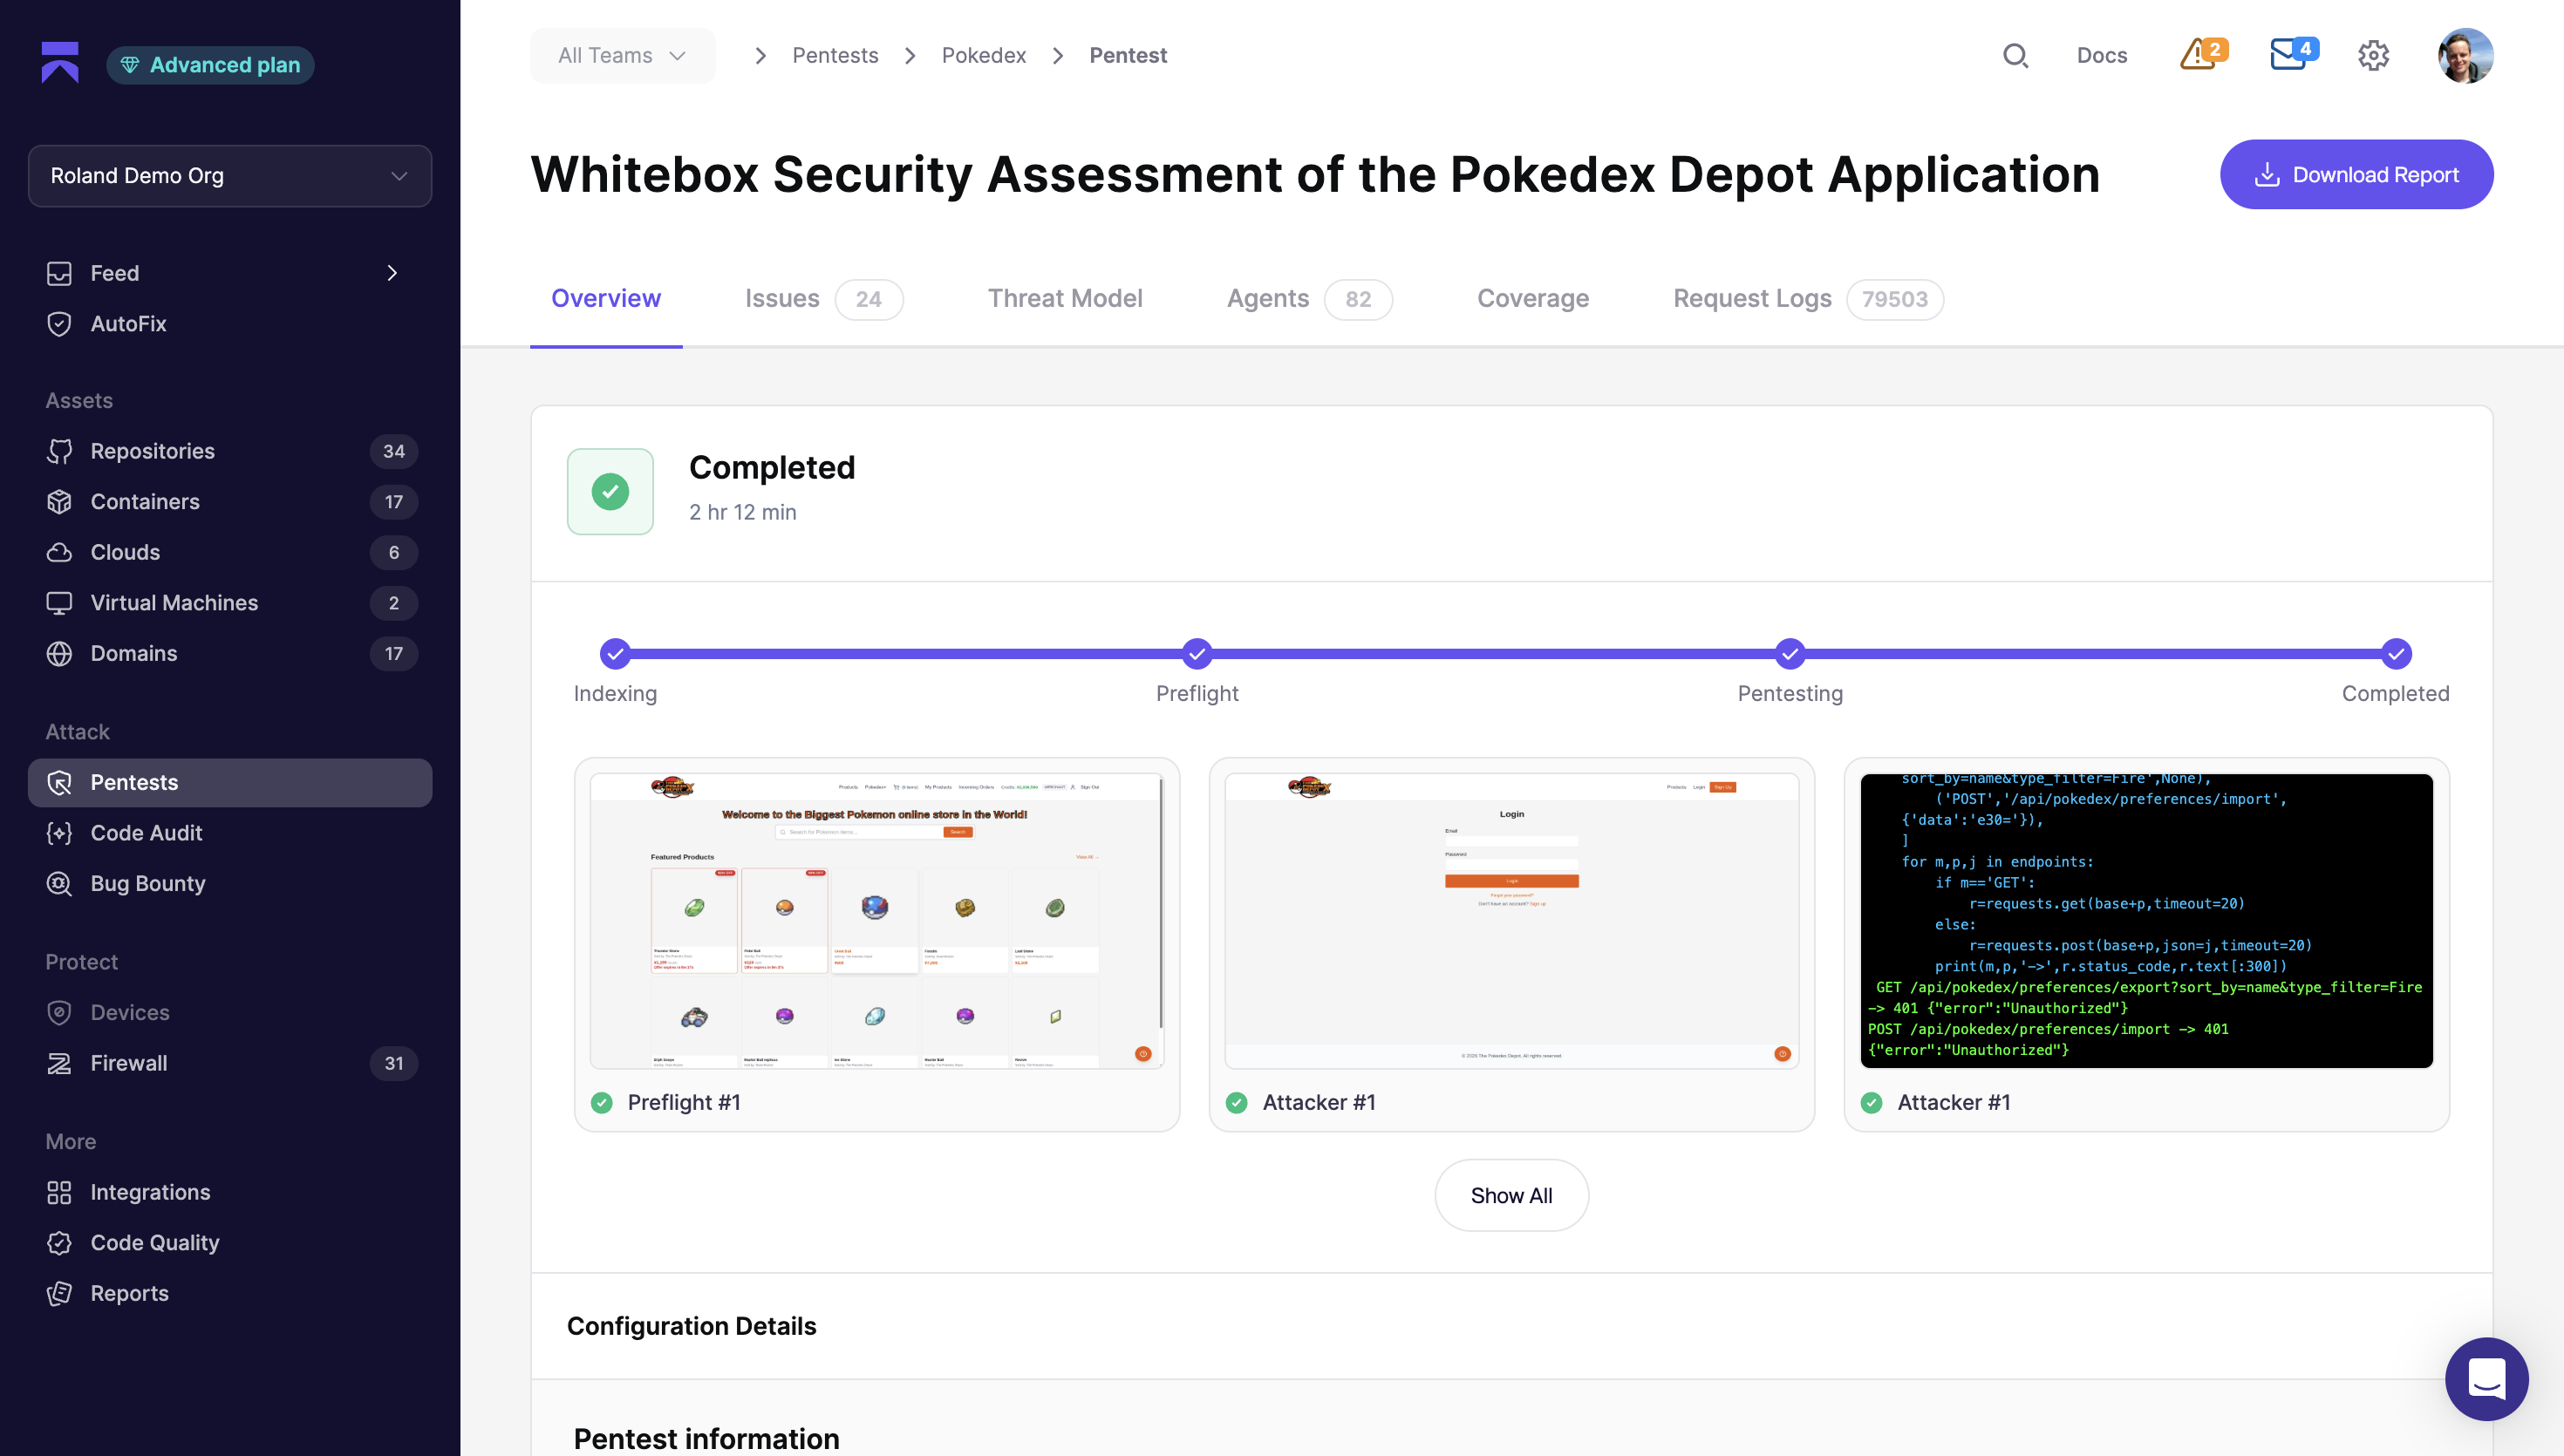Click the Pentesting progress step marker
The width and height of the screenshot is (2564, 1456).
(x=1789, y=653)
